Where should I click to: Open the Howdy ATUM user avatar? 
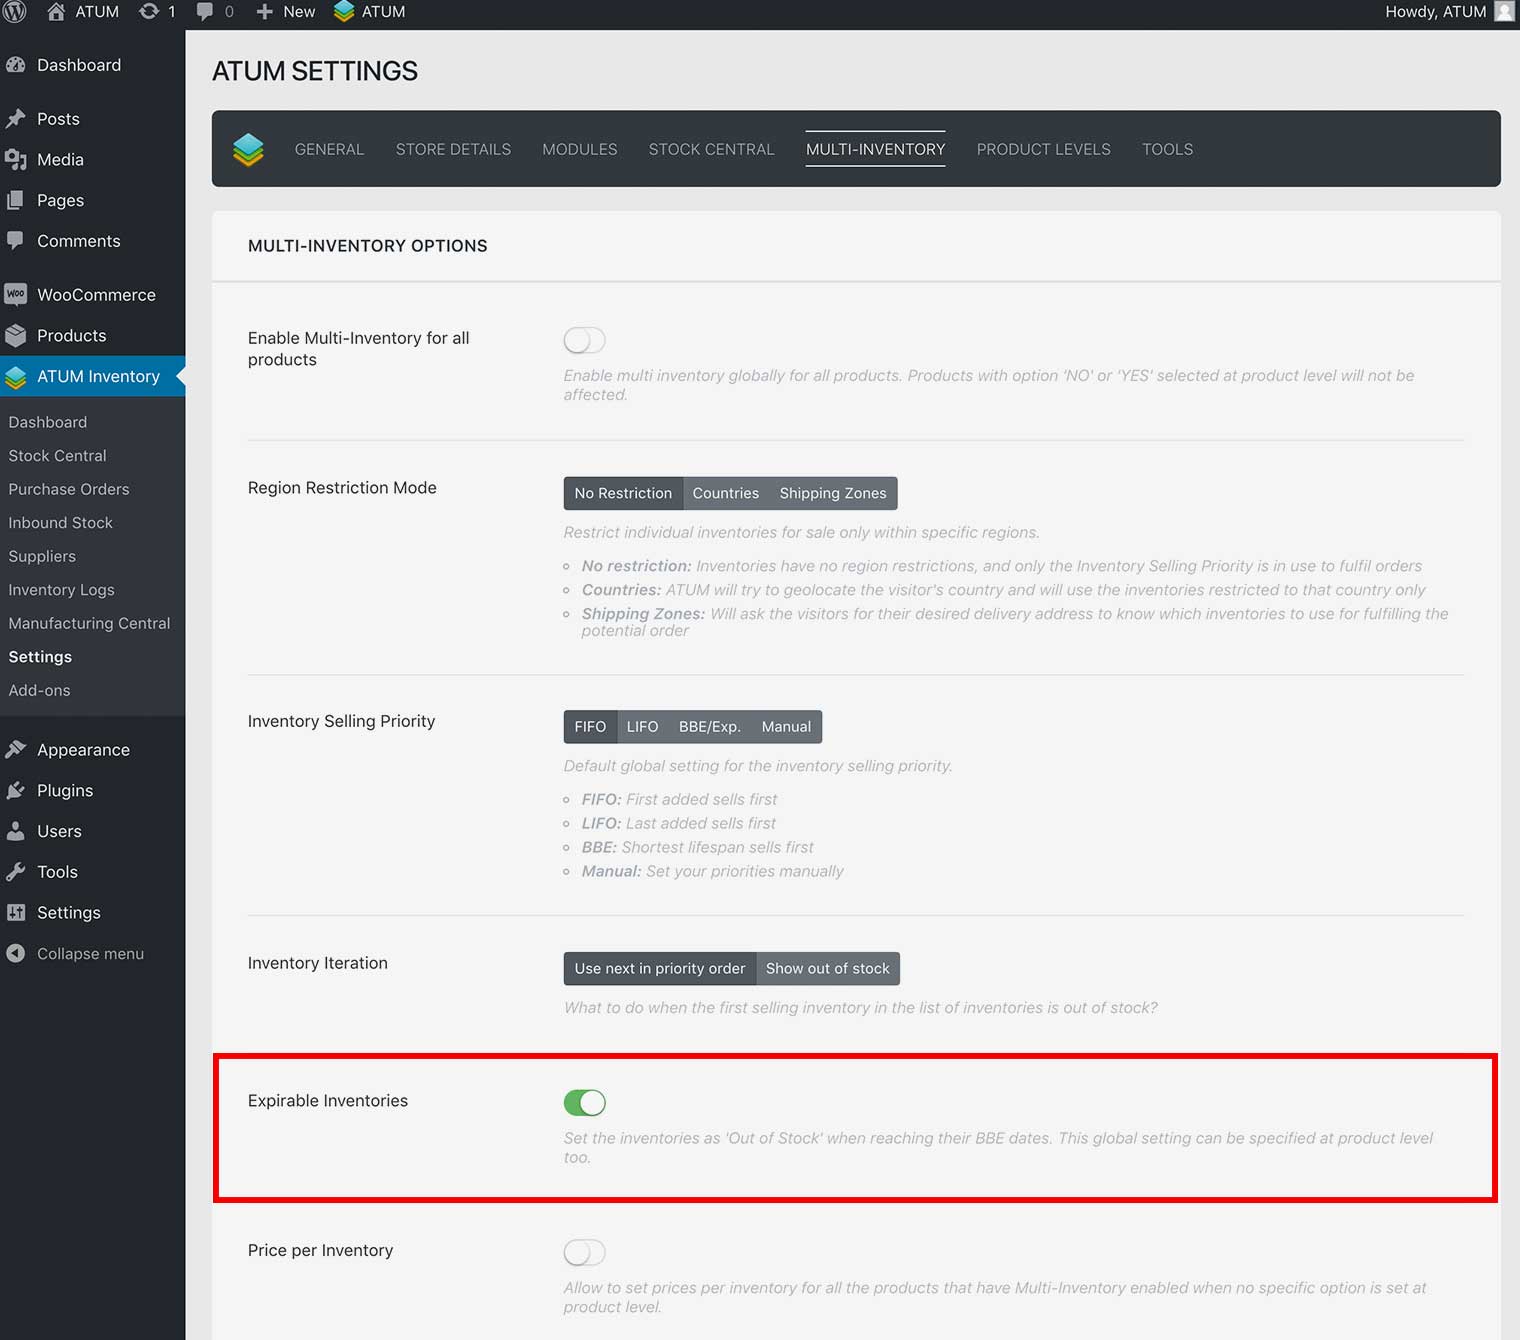click(1503, 12)
